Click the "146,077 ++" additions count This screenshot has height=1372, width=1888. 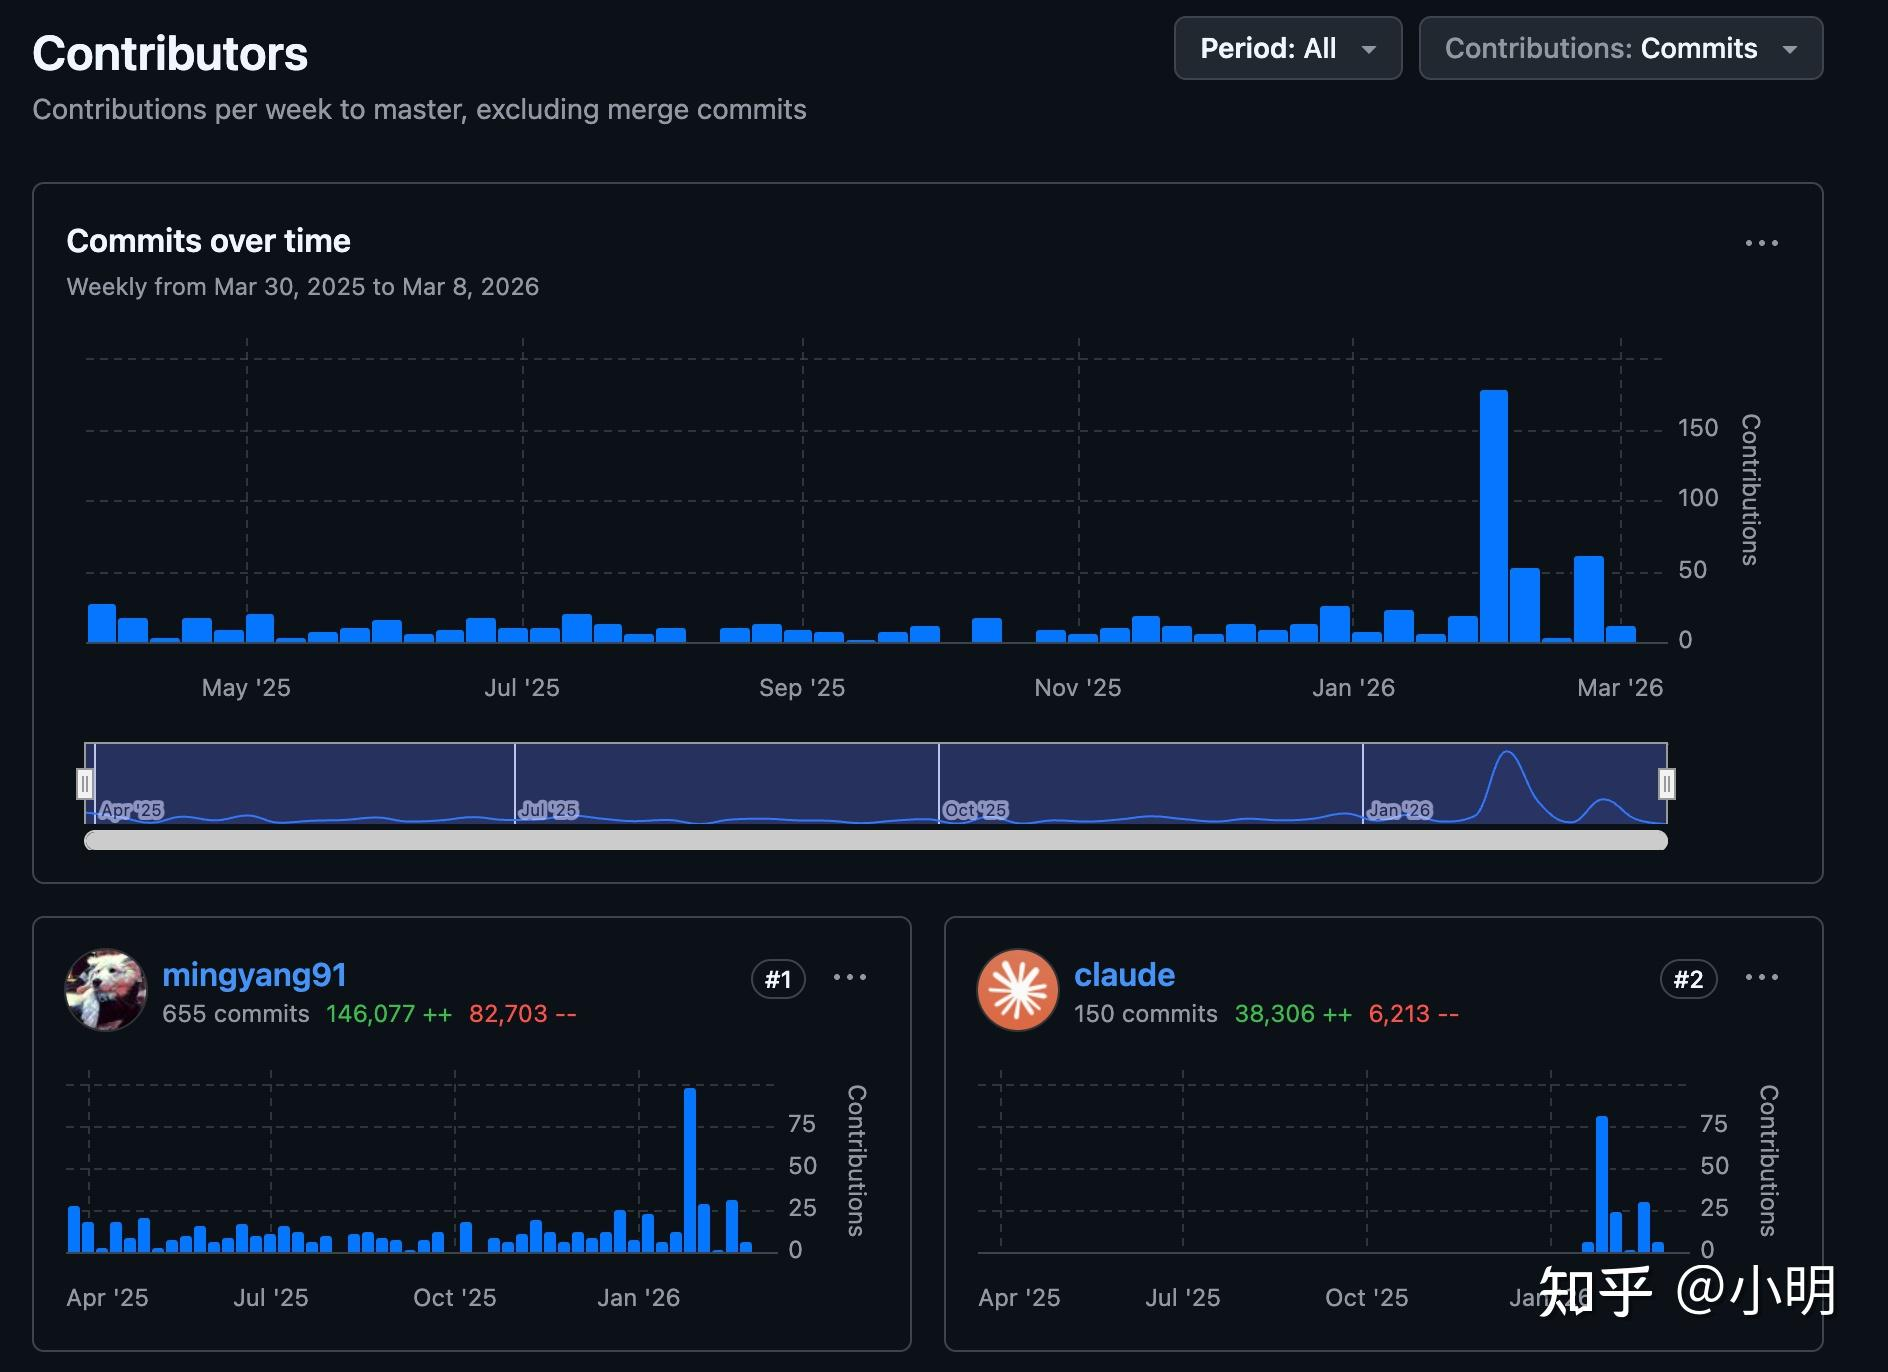coord(389,1014)
